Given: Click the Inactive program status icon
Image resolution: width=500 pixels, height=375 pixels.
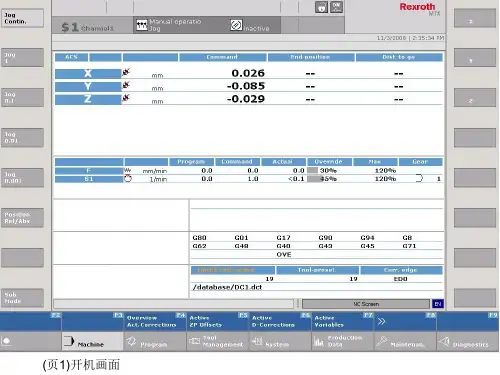Looking at the screenshot, I should pos(236,25).
